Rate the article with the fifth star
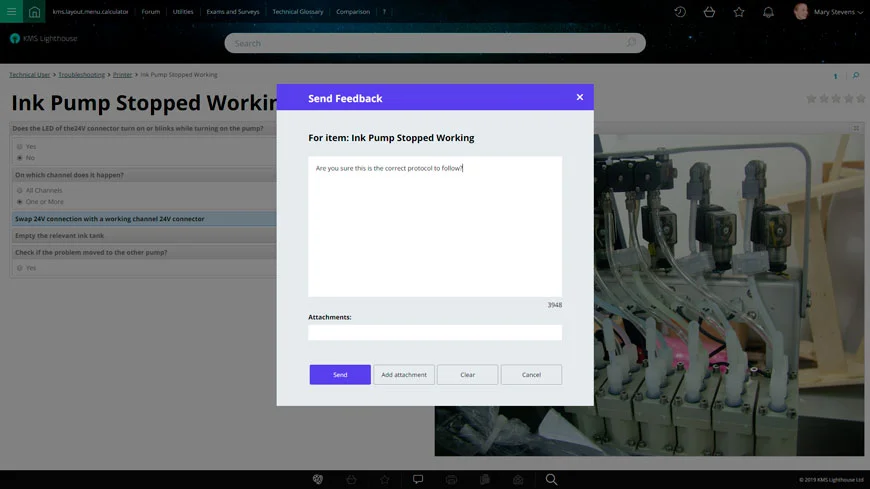The image size is (870, 489). point(861,99)
